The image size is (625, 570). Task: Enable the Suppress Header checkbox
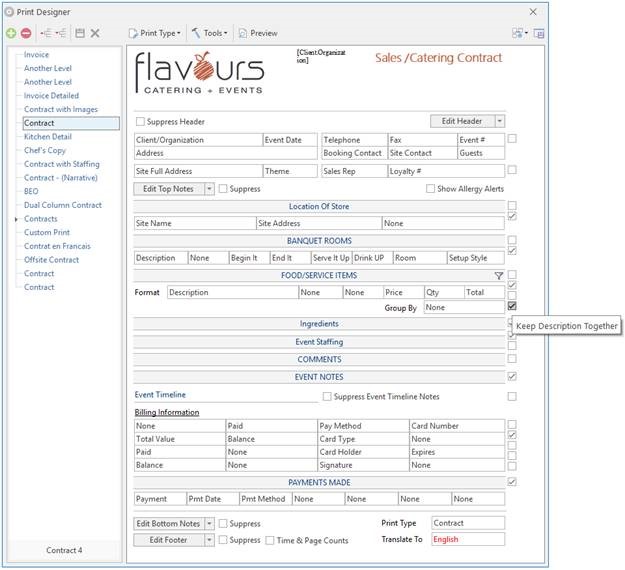pyautogui.click(x=140, y=122)
